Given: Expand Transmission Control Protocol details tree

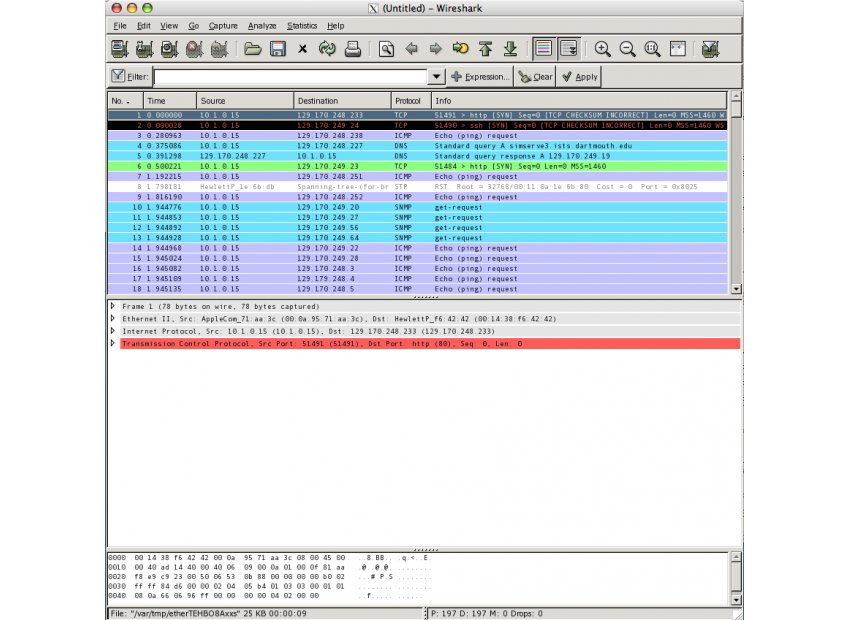Looking at the screenshot, I should point(113,344).
